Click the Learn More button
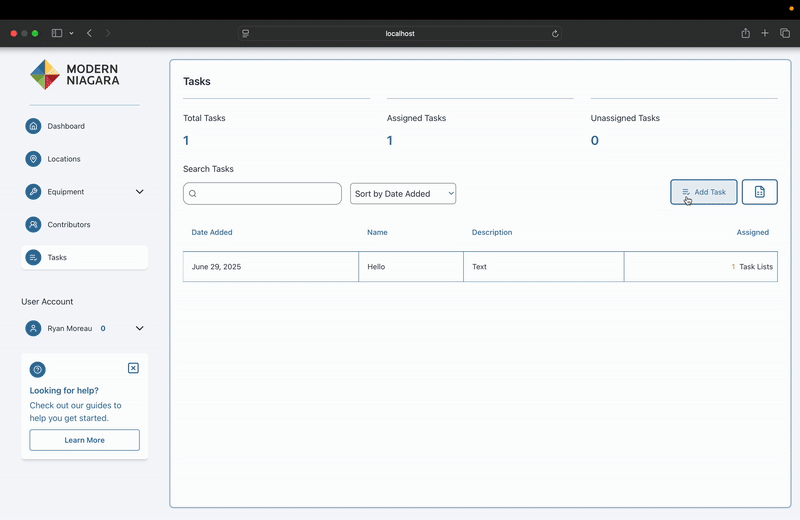 click(84, 440)
